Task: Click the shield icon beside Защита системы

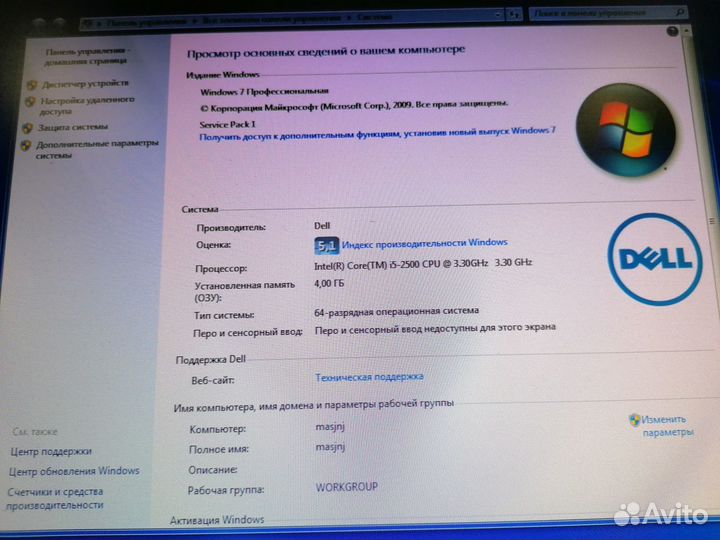Action: [x=28, y=128]
